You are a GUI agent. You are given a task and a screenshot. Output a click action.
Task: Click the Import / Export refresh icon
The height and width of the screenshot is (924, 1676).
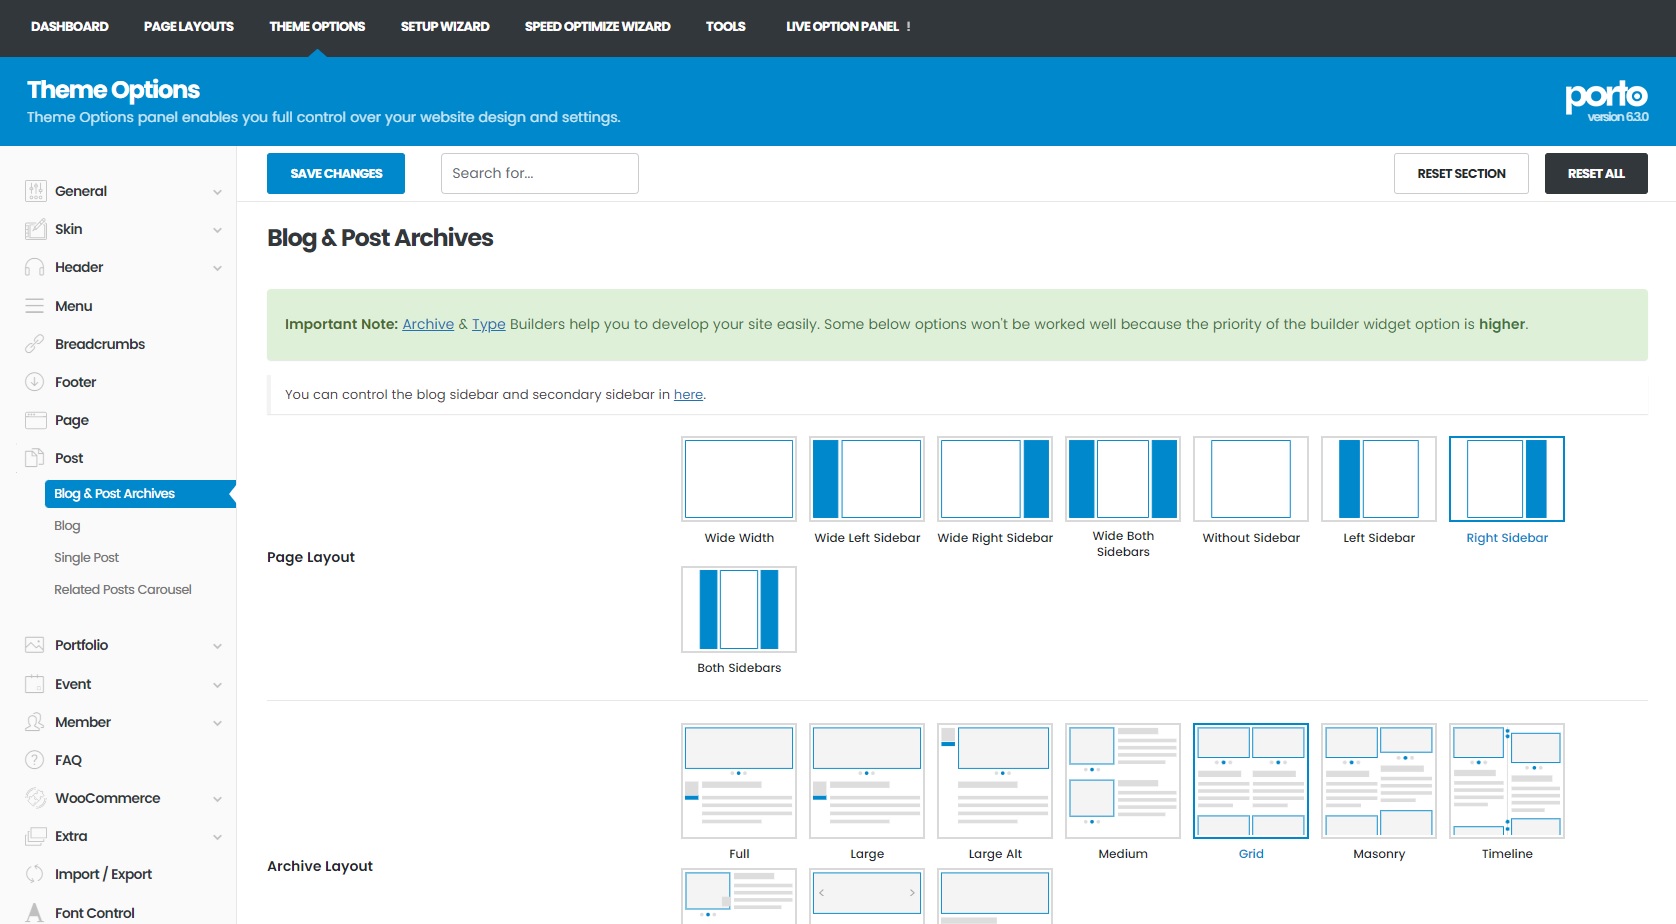pyautogui.click(x=35, y=874)
